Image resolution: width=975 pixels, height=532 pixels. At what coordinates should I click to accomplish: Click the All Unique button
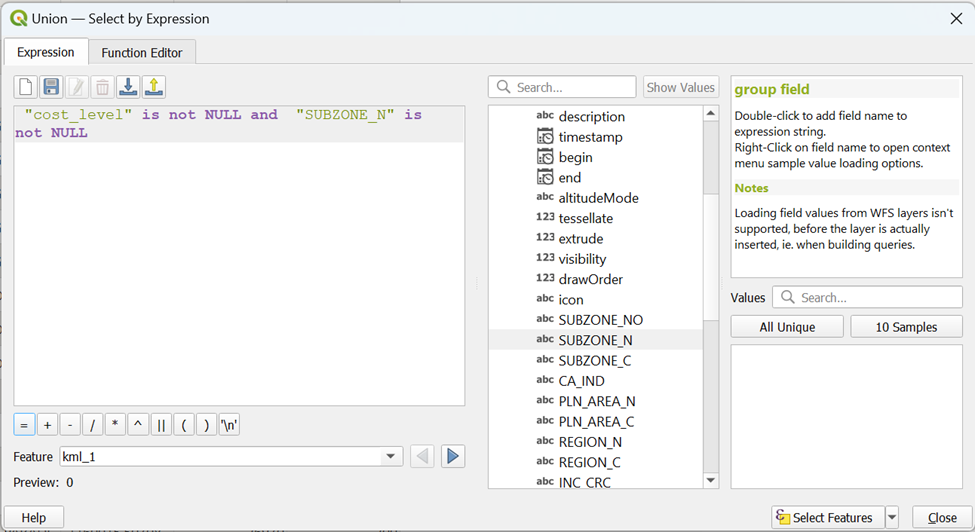point(787,327)
